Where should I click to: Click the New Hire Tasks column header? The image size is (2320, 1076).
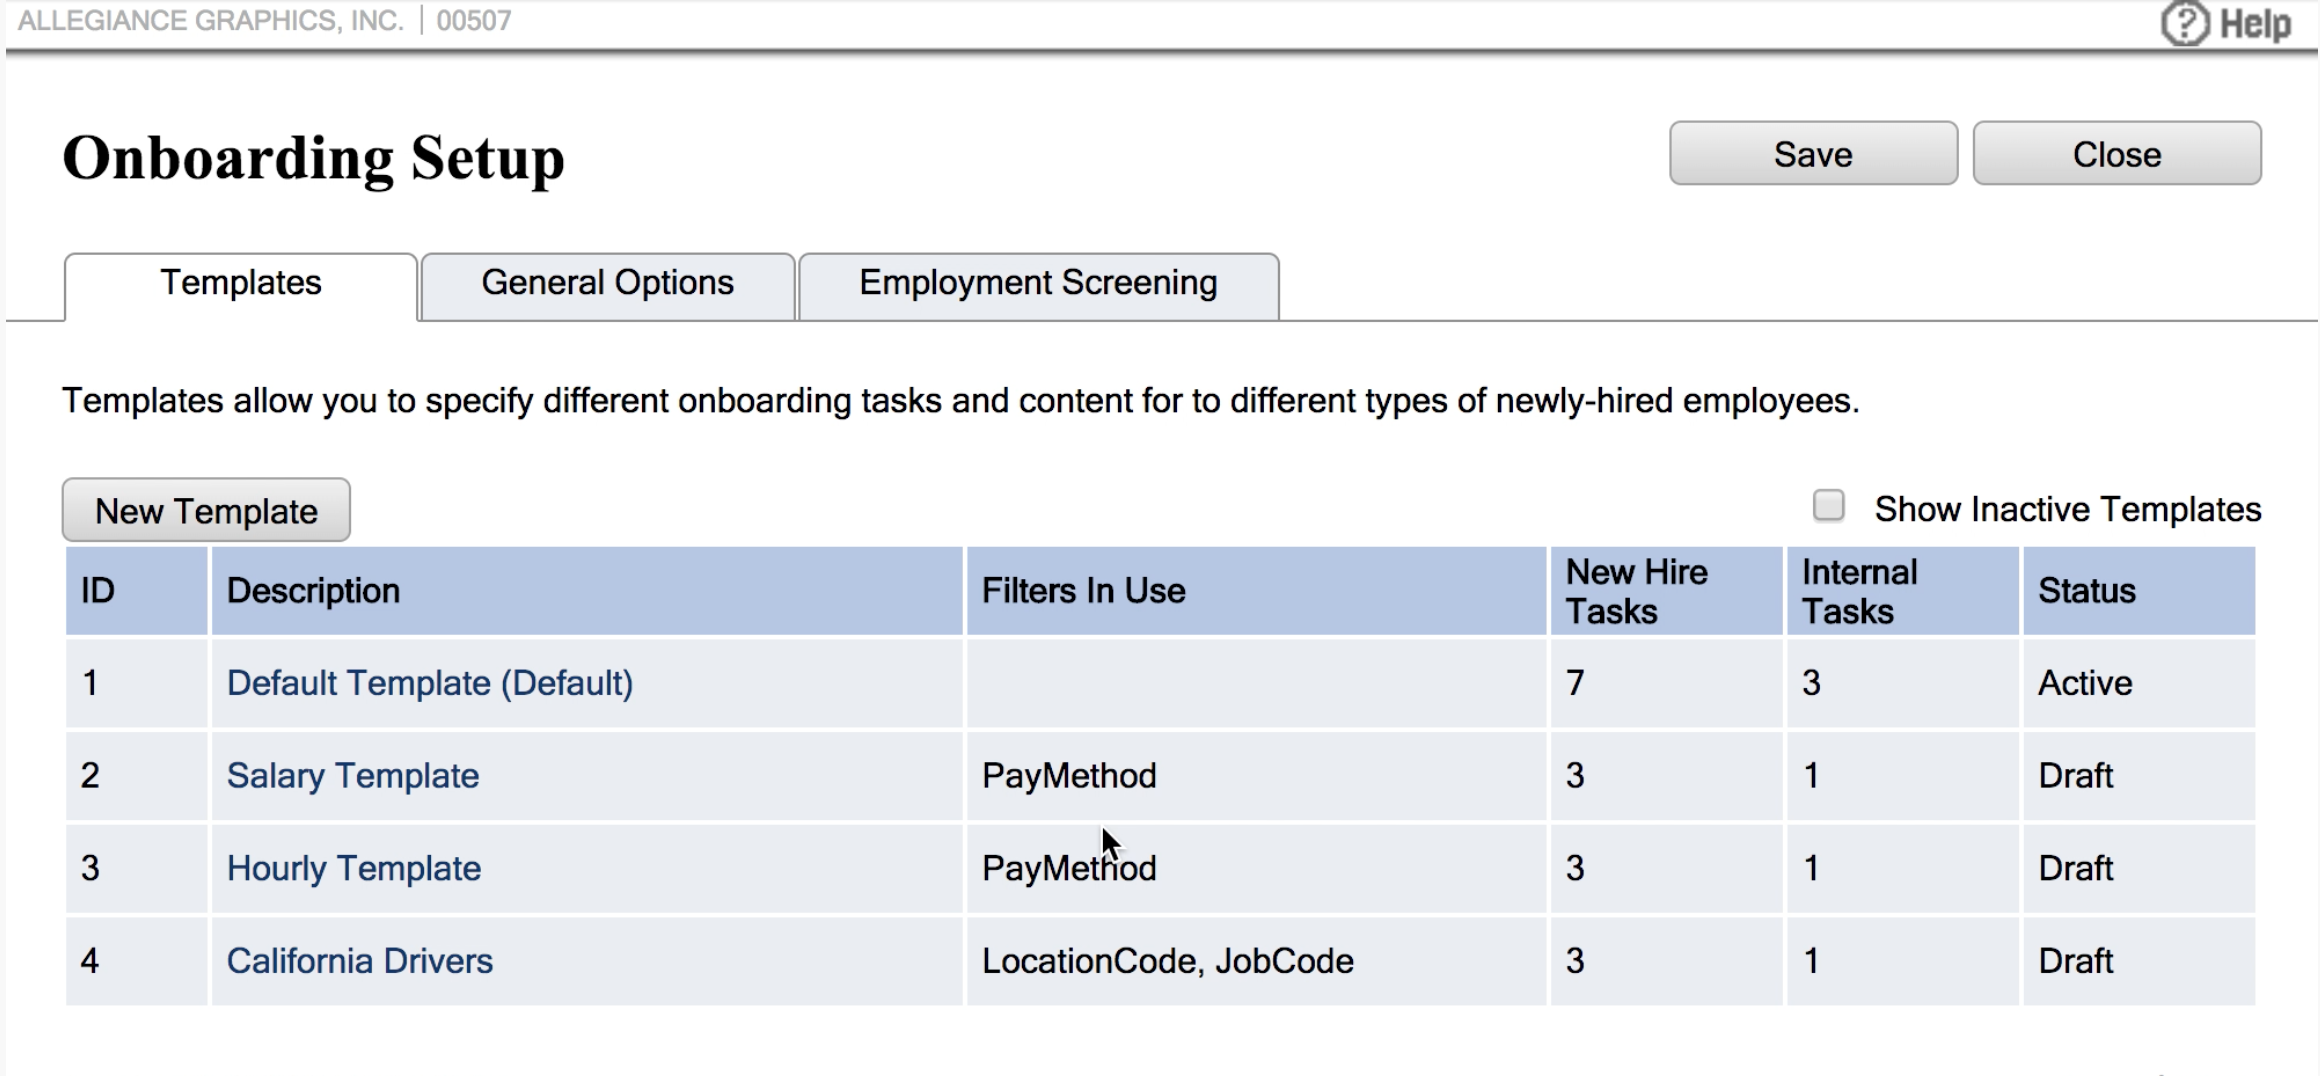pyautogui.click(x=1636, y=591)
